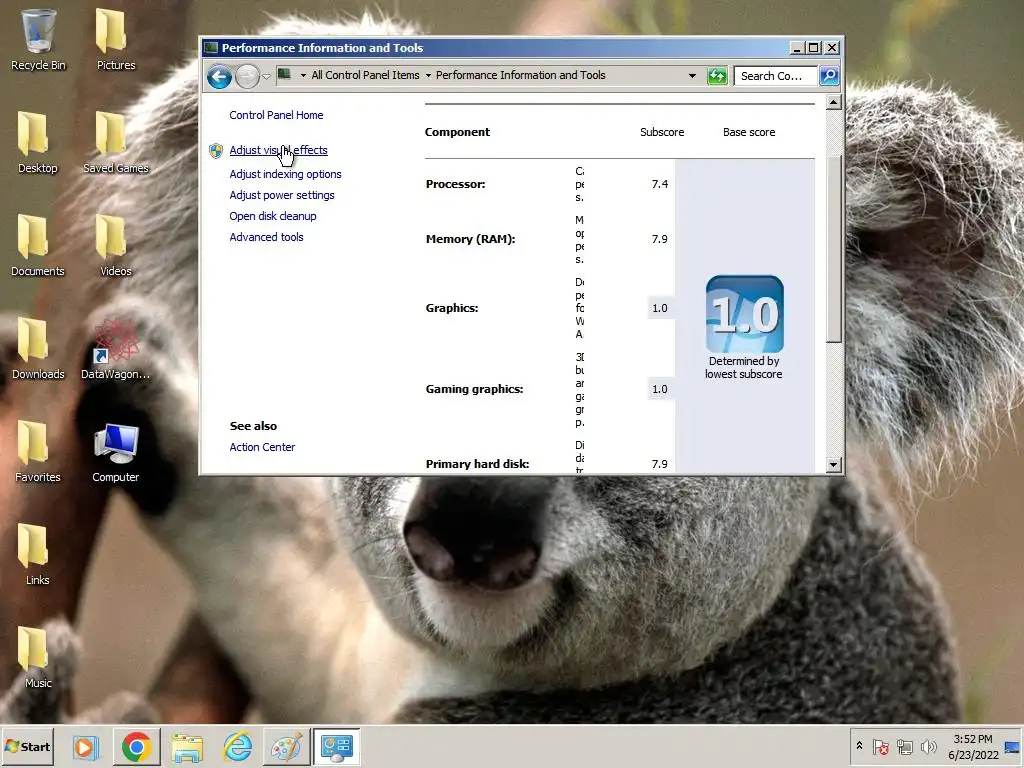Select the Links folder icon

(37, 555)
